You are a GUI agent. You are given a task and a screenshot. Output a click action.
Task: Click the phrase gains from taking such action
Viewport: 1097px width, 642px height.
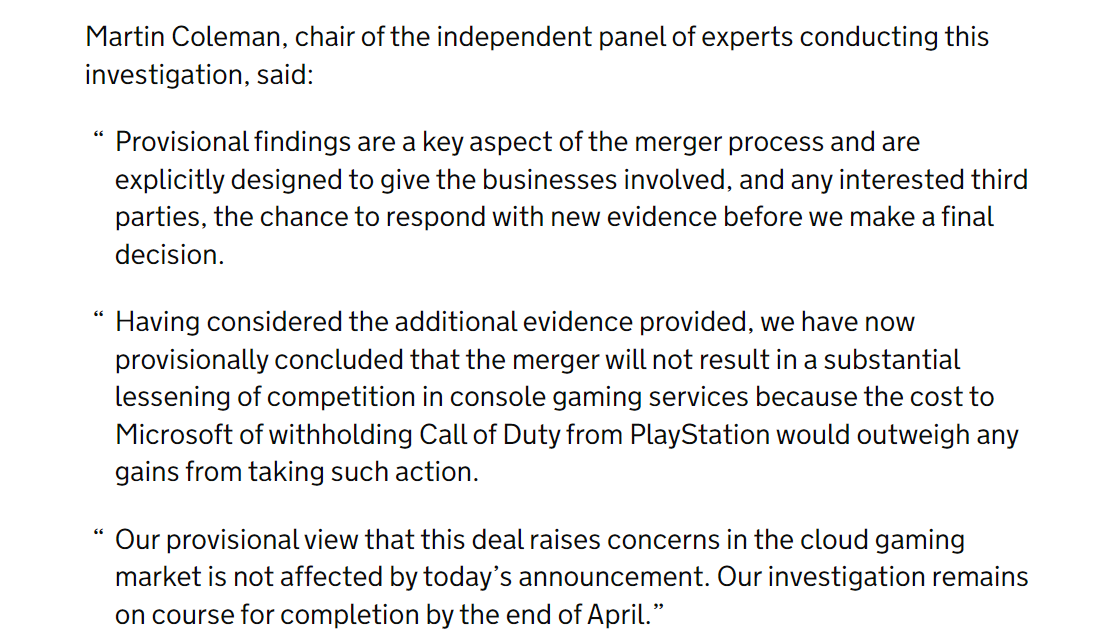click(297, 472)
